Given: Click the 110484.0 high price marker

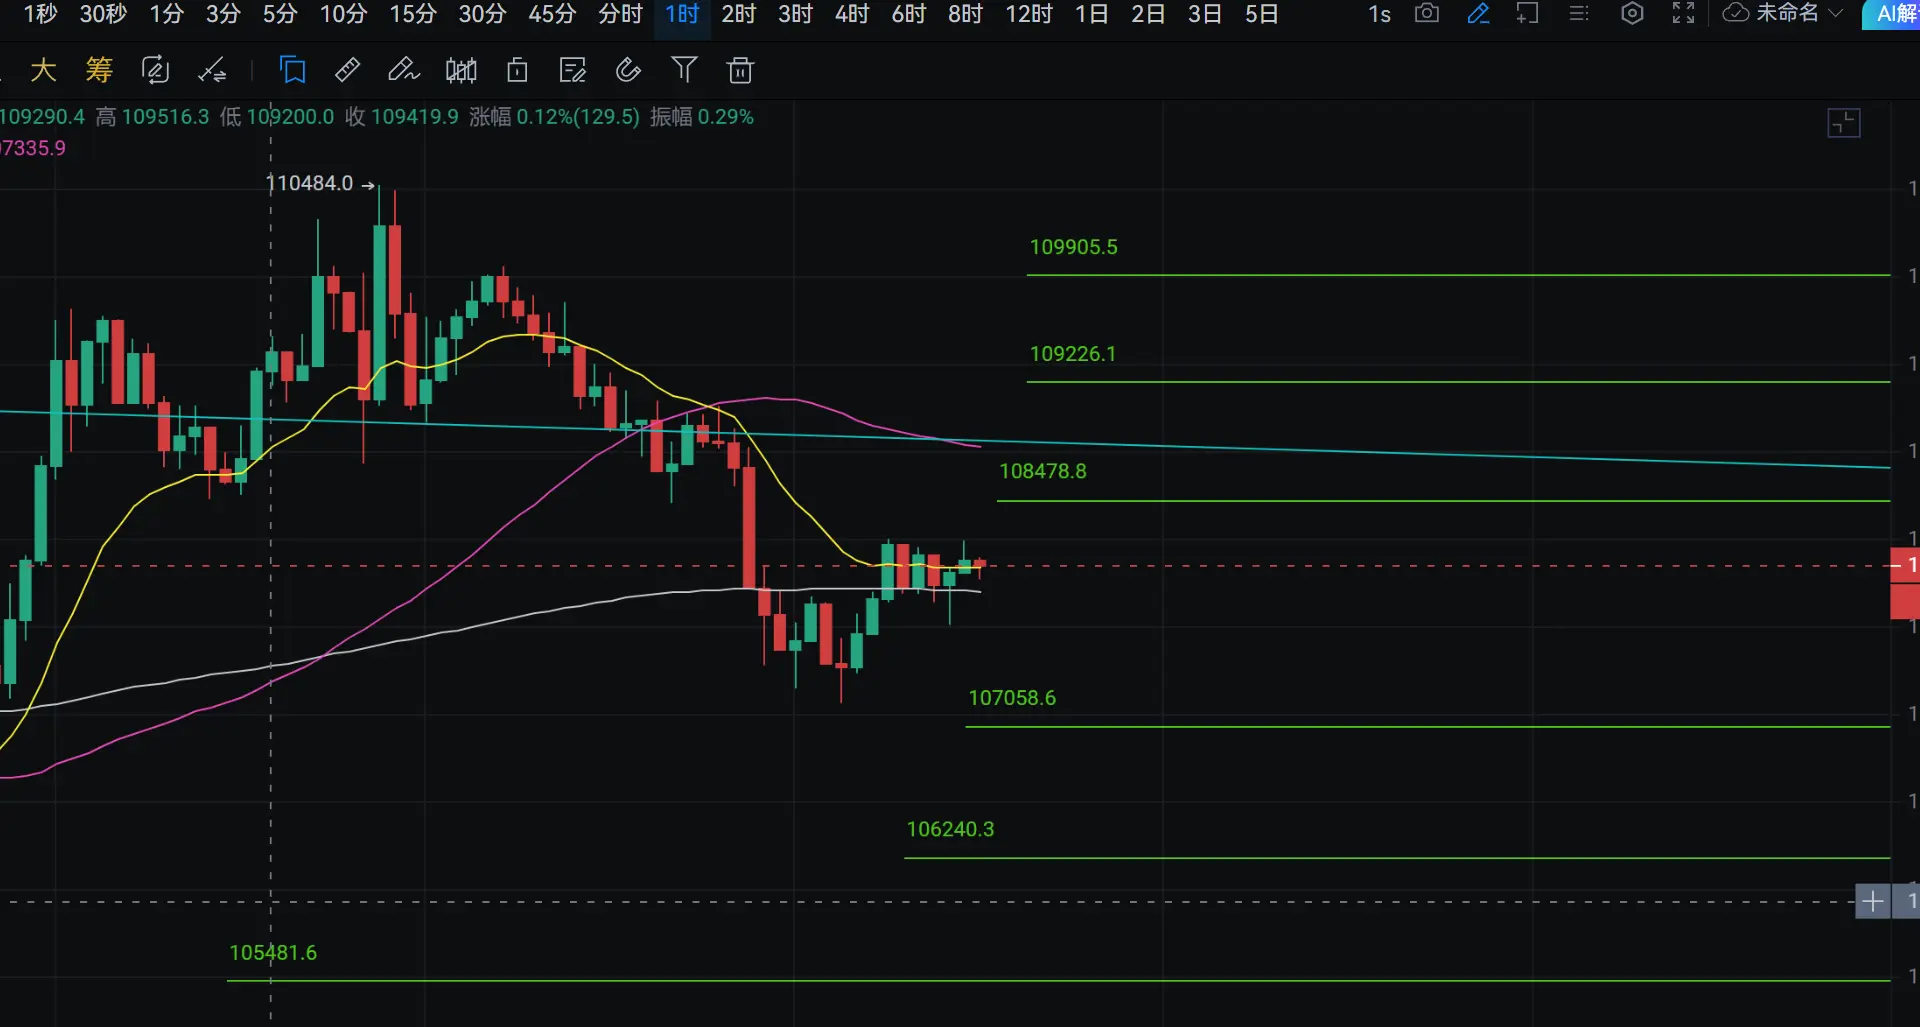Looking at the screenshot, I should pos(309,183).
